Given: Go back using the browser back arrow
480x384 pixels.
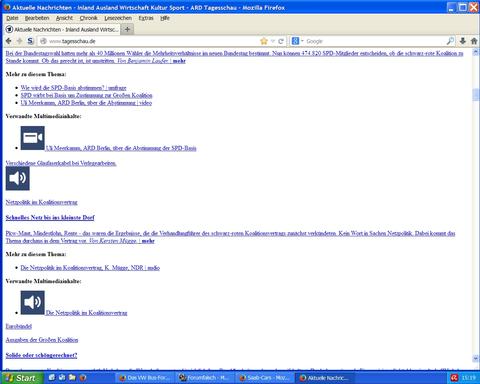Looking at the screenshot, I should [x=9, y=41].
